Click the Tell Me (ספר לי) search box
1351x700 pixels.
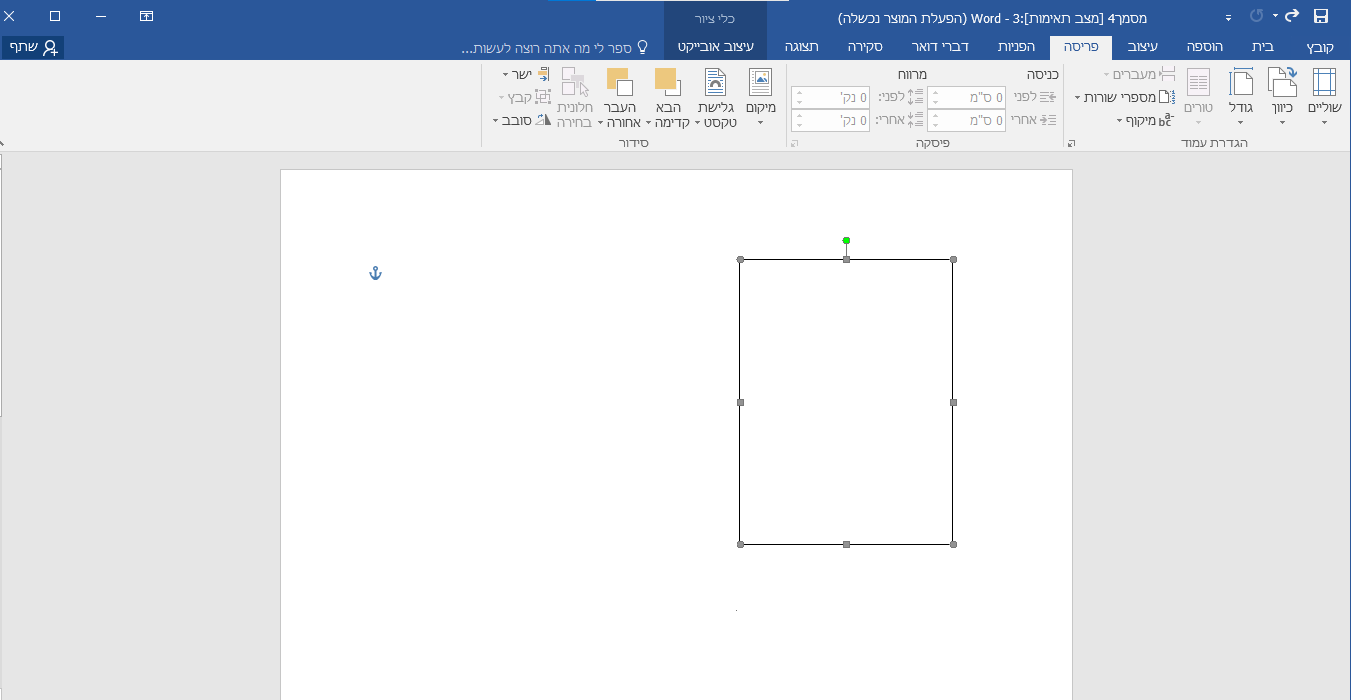(555, 47)
